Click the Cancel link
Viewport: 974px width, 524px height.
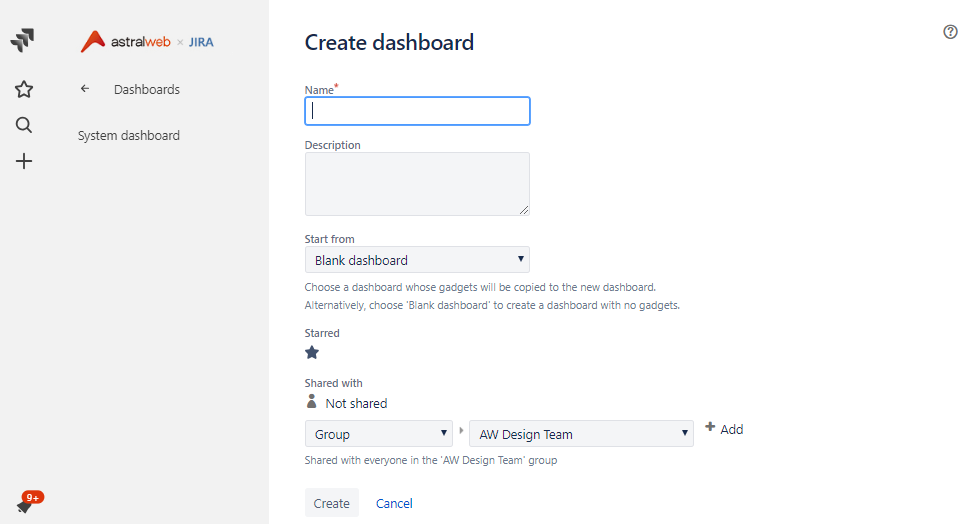click(394, 504)
